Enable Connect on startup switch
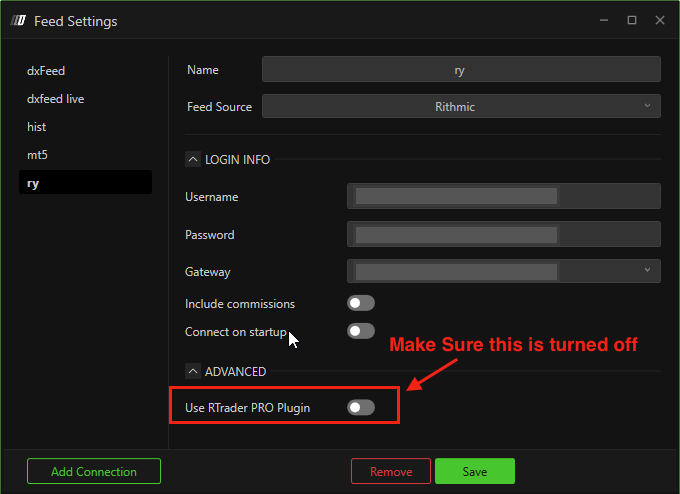 [360, 331]
